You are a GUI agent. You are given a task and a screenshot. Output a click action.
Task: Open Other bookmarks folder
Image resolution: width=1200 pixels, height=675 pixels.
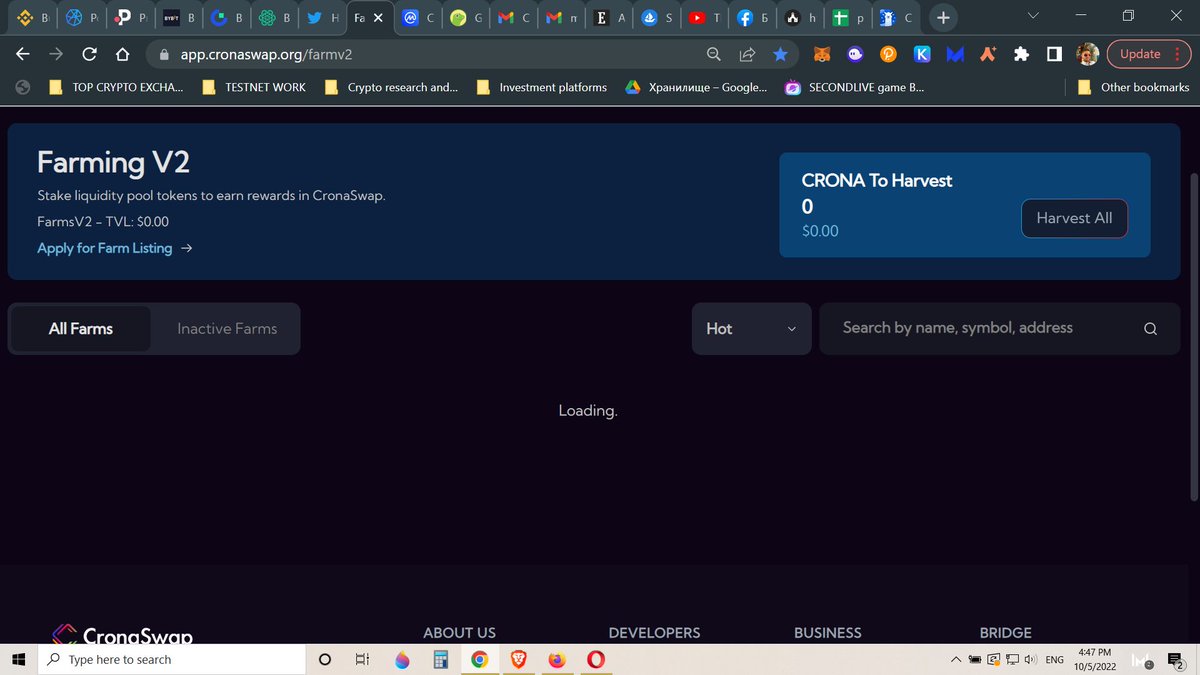pos(1133,87)
